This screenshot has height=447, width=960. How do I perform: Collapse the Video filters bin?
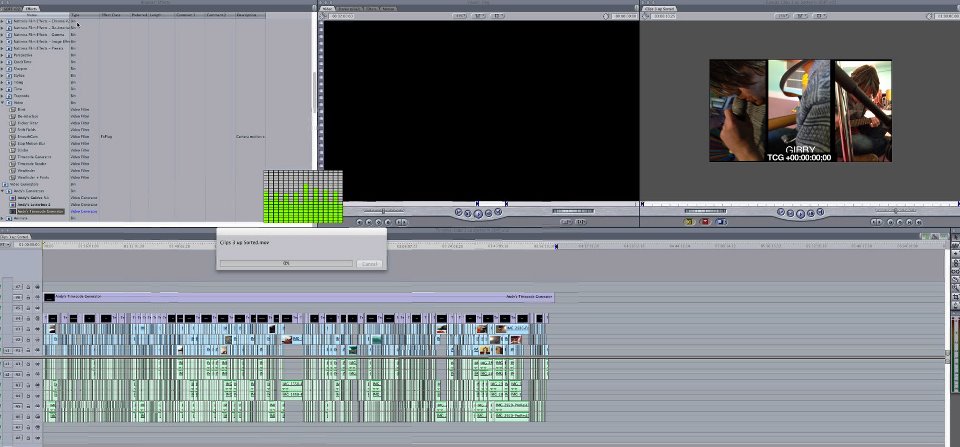(x=5, y=102)
